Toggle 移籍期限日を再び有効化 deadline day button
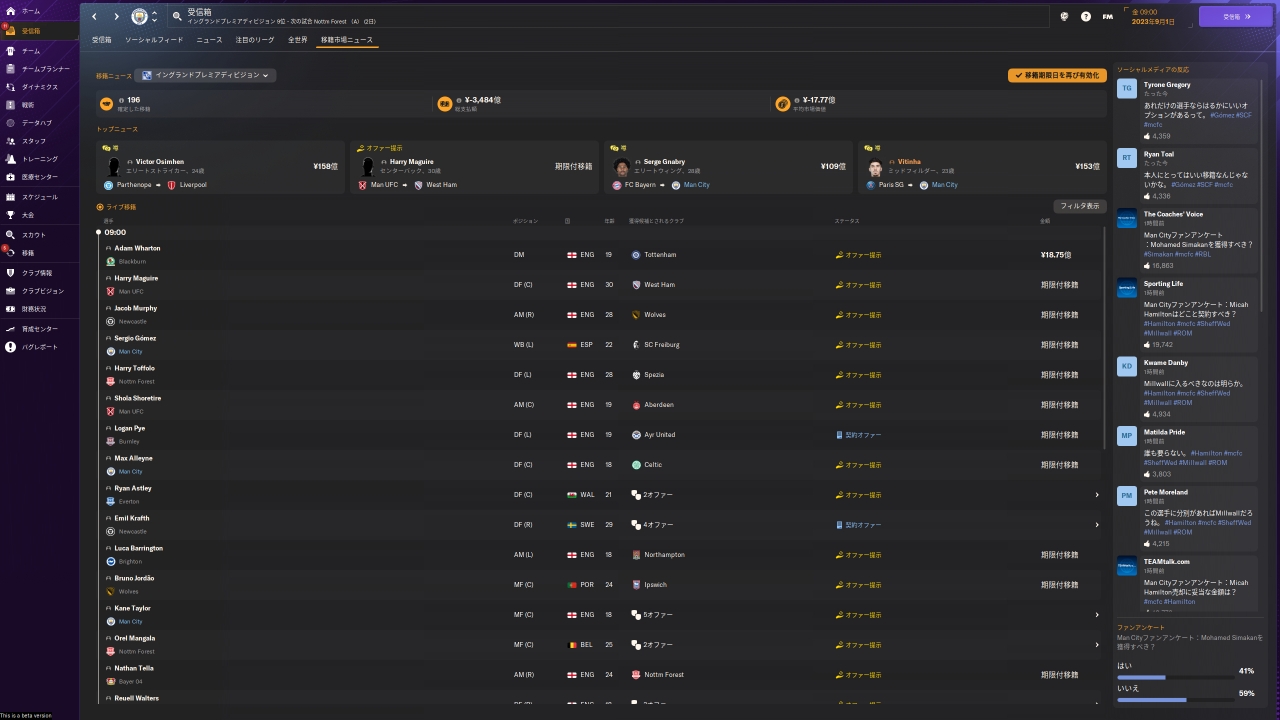 click(1057, 75)
